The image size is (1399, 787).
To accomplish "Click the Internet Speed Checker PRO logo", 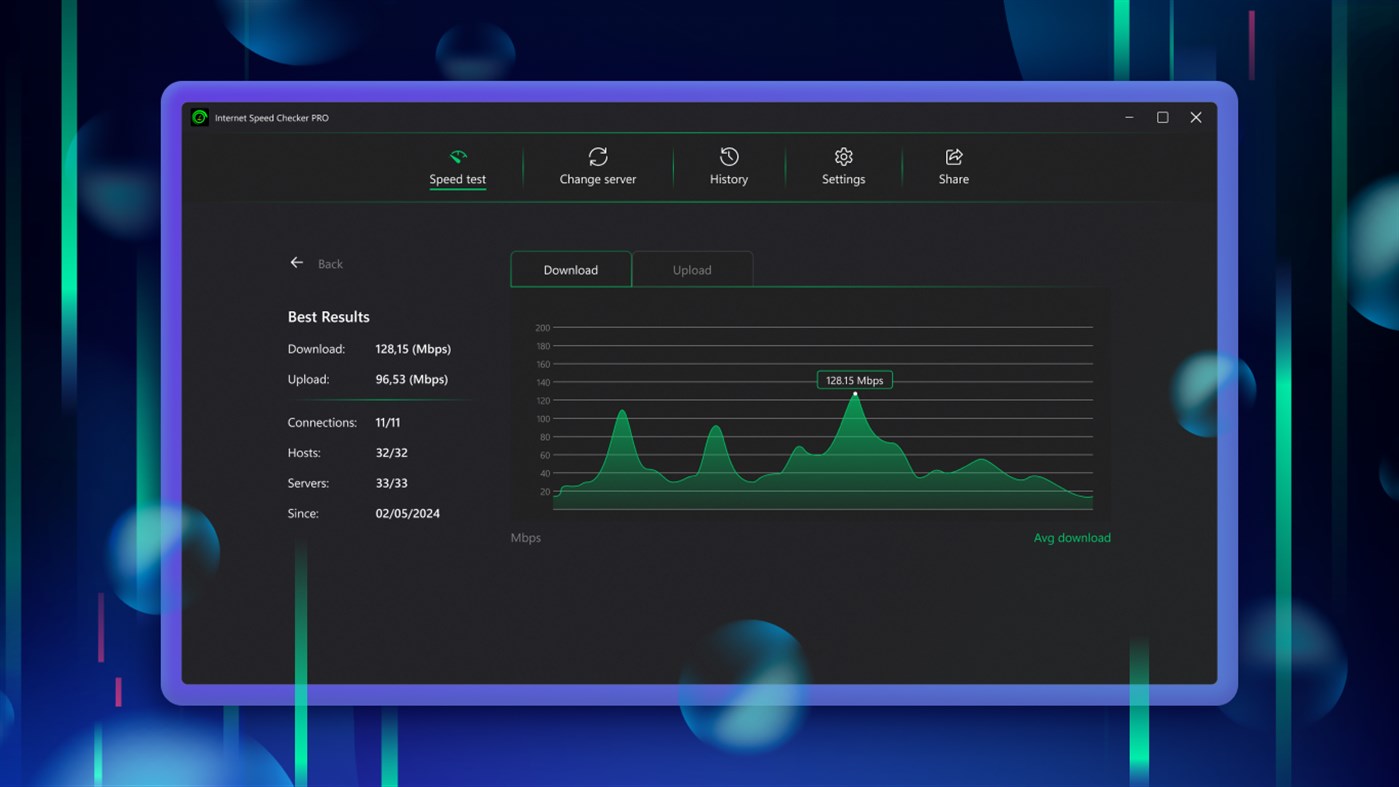I will pyautogui.click(x=200, y=118).
